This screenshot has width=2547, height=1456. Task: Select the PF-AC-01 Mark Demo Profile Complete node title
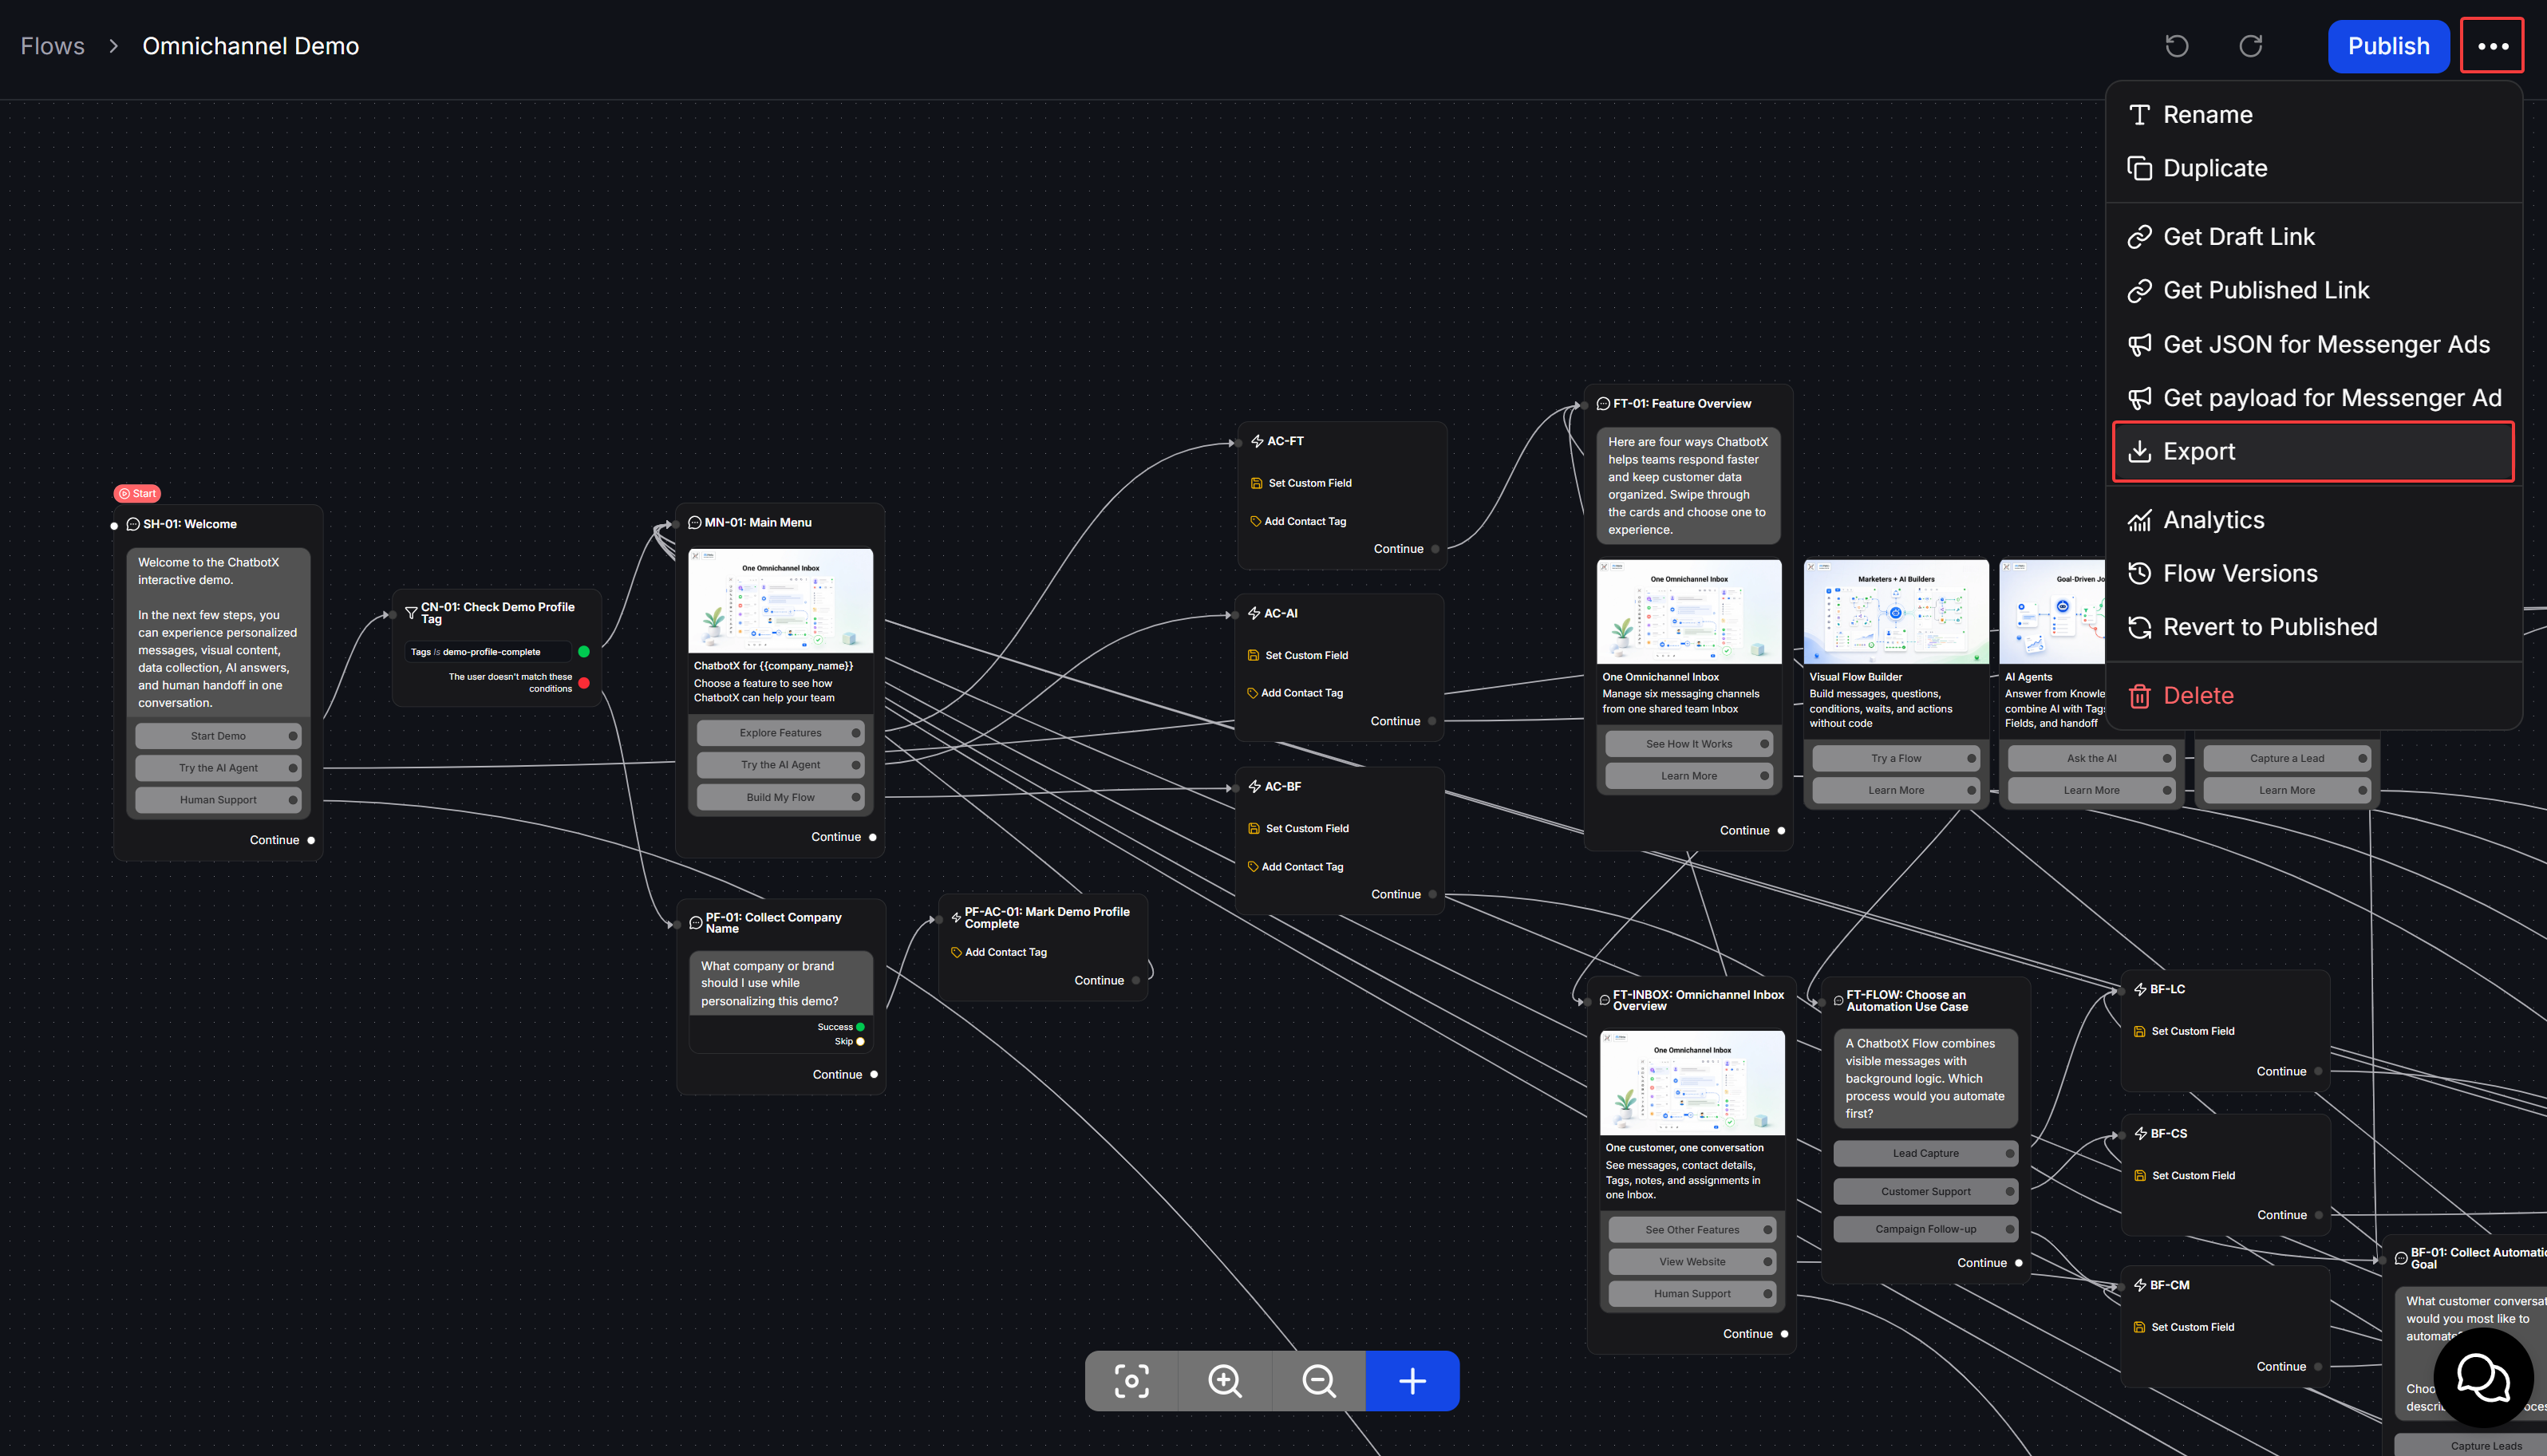tap(1047, 918)
